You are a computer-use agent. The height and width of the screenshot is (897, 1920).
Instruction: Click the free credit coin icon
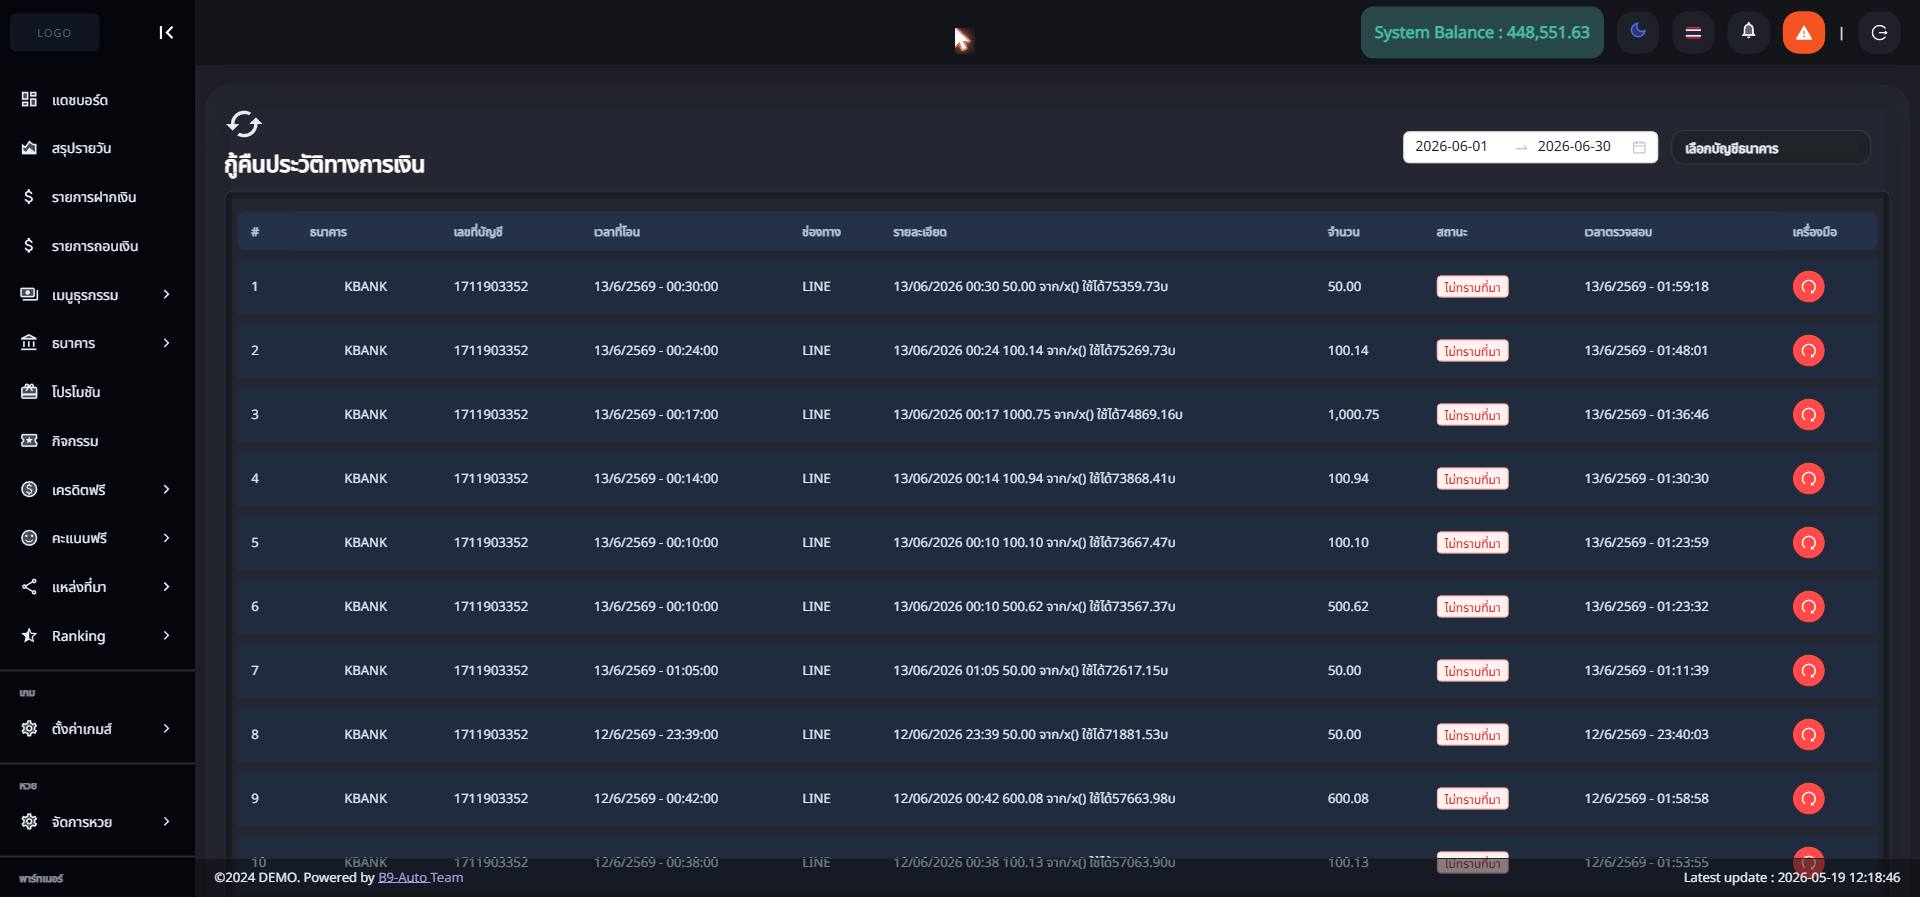pyautogui.click(x=29, y=489)
